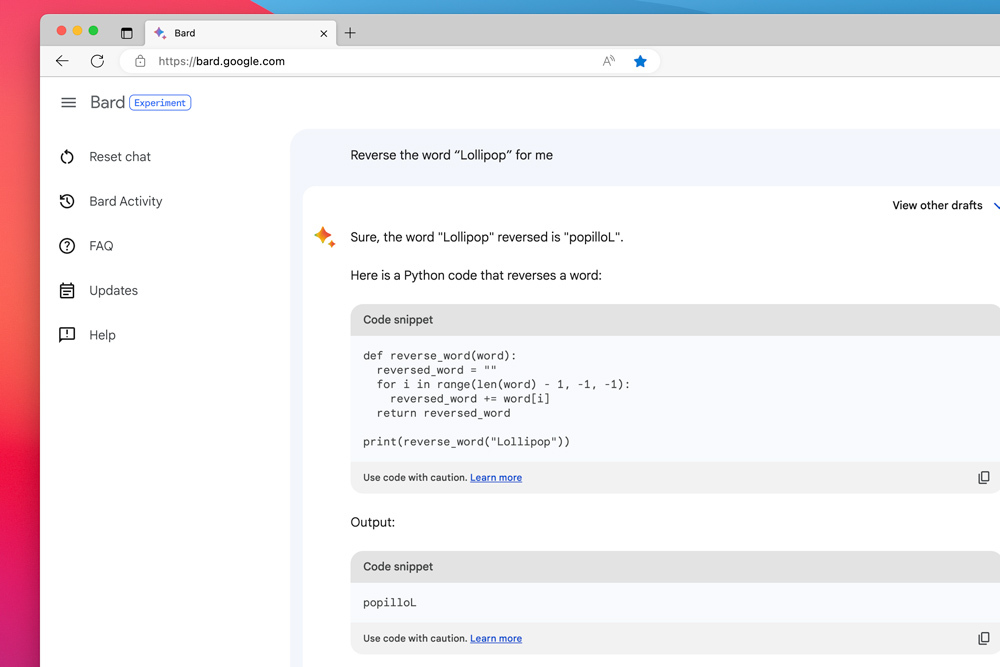Click Learn more under Python code snippet
The width and height of the screenshot is (1000, 667).
[496, 478]
